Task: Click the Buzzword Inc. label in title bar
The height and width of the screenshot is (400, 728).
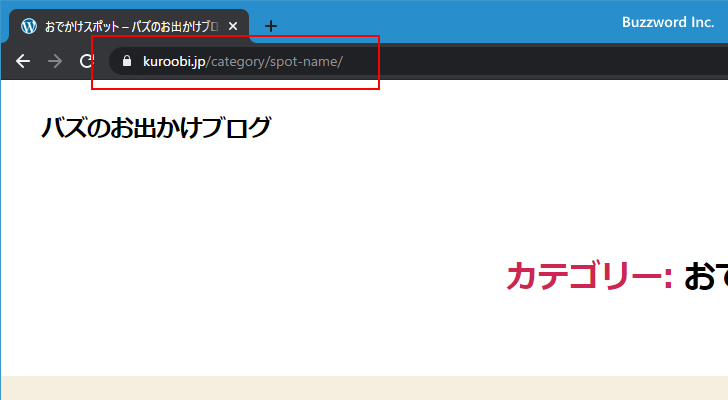Action: click(x=668, y=22)
